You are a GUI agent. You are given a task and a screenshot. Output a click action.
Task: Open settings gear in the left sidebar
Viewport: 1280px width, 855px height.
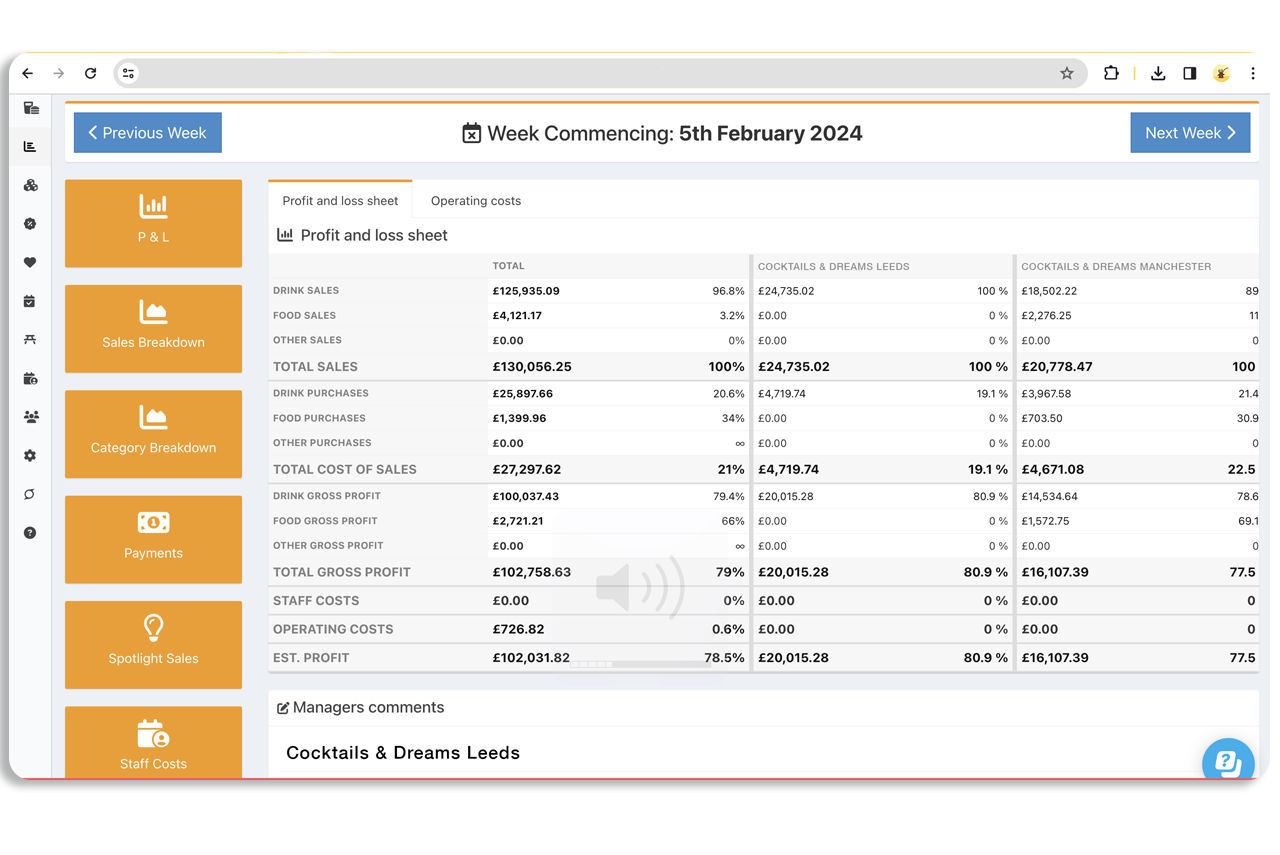[30, 456]
